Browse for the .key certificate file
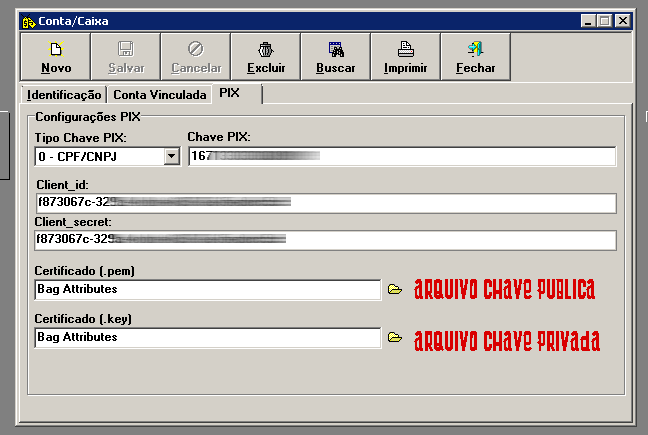Screen dimensions: 648x435 (395, 338)
